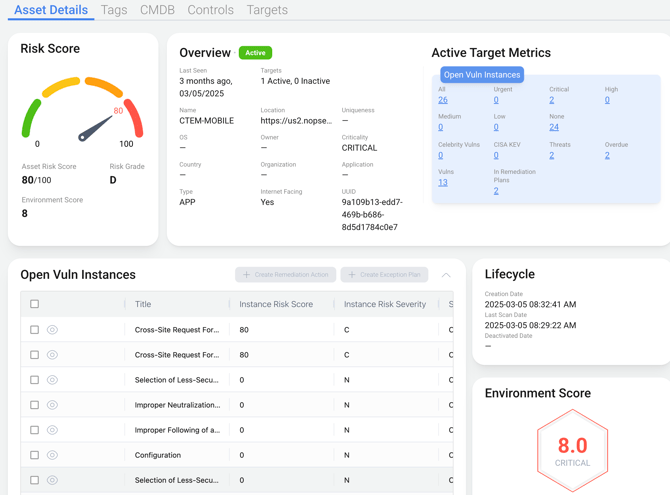Click eye icon in the Configuration row
Screen dimensions: 670x495
pyautogui.click(x=52, y=455)
